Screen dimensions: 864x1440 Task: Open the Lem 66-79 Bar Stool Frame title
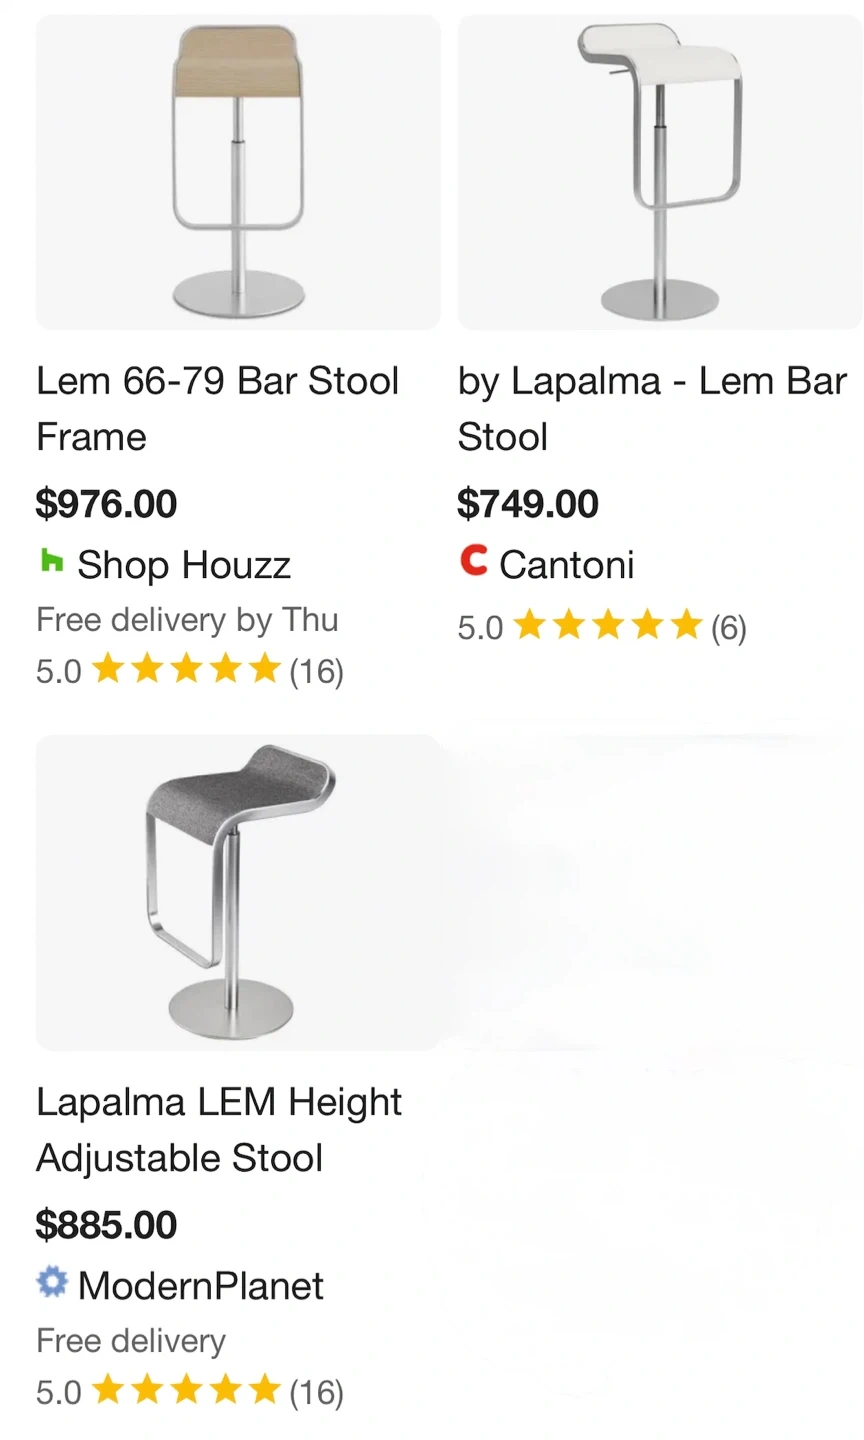[x=217, y=408]
